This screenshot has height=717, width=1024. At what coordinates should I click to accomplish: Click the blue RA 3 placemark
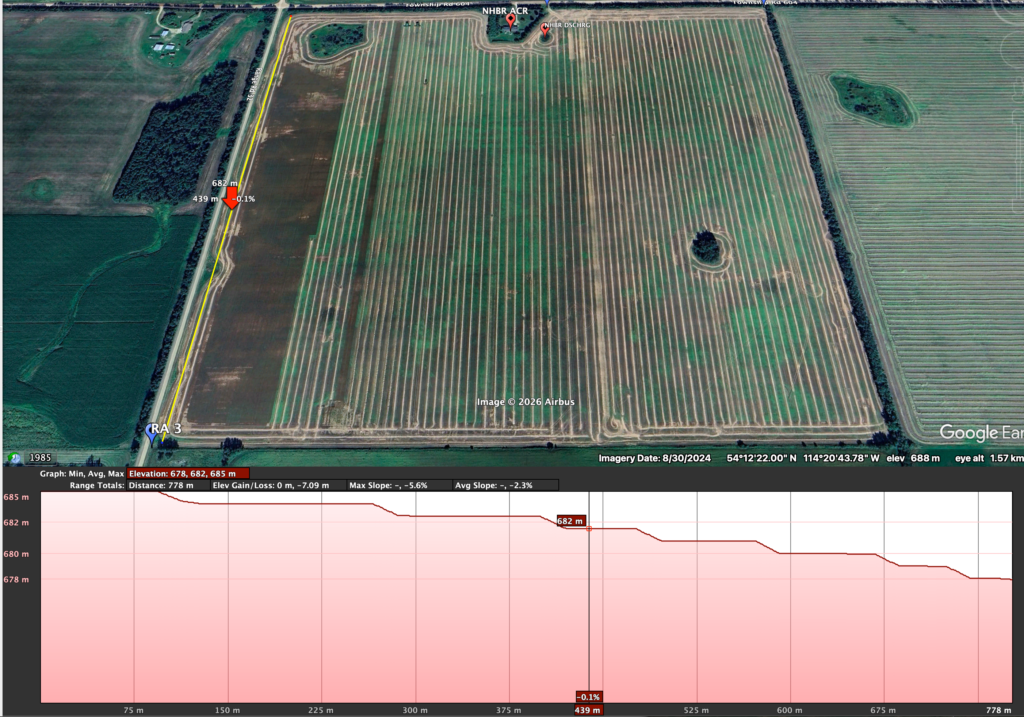point(152,431)
